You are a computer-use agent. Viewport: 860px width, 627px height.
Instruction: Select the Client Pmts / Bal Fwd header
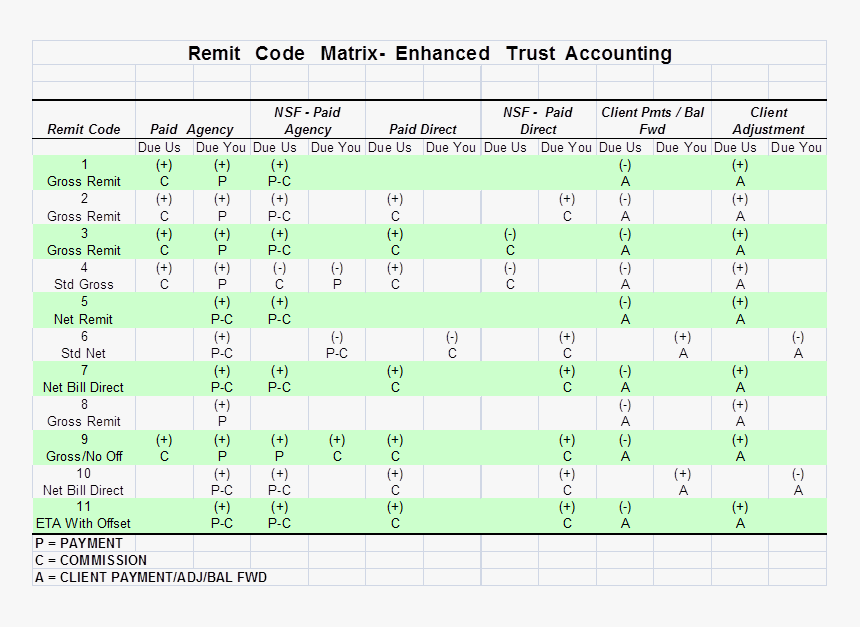pos(652,121)
